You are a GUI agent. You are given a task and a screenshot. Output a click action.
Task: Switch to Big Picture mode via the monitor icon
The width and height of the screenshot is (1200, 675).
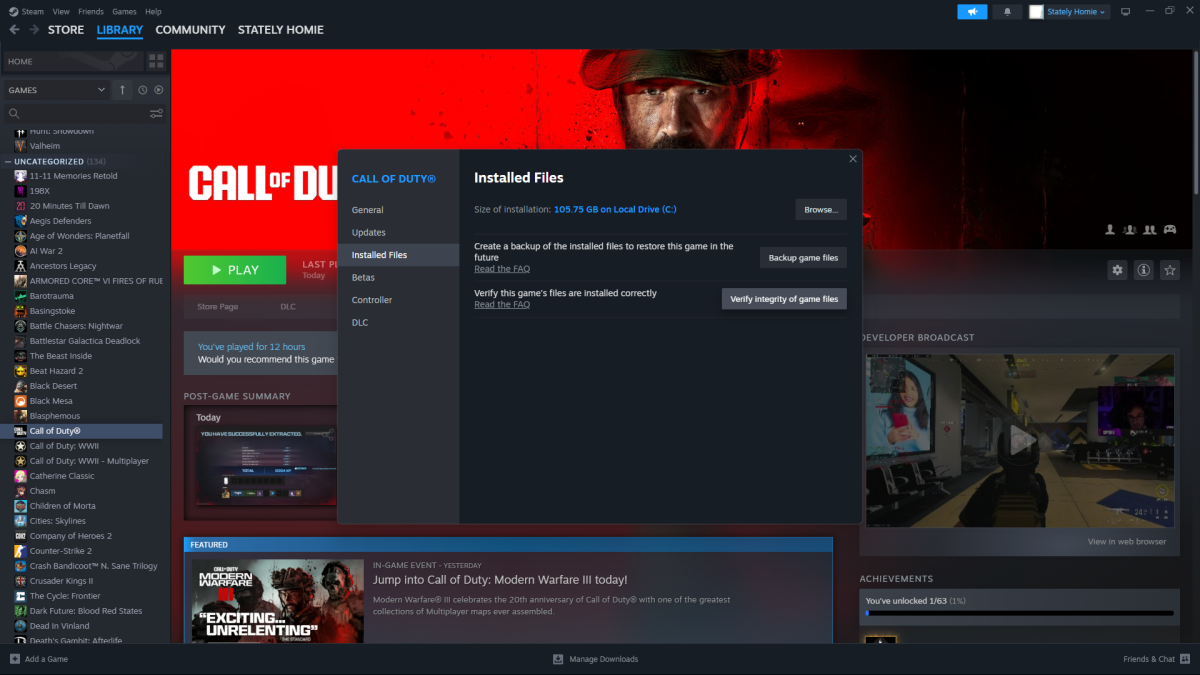tap(1125, 12)
